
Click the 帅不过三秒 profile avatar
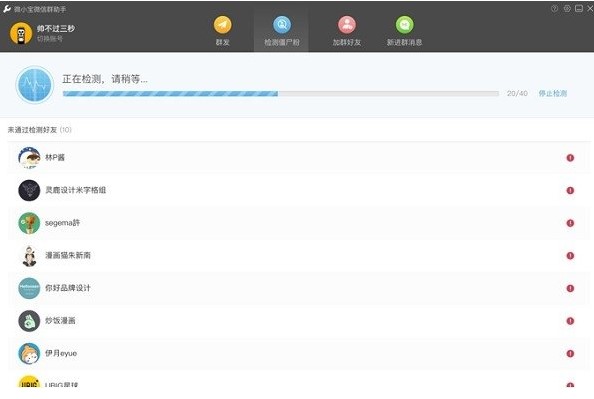21,33
